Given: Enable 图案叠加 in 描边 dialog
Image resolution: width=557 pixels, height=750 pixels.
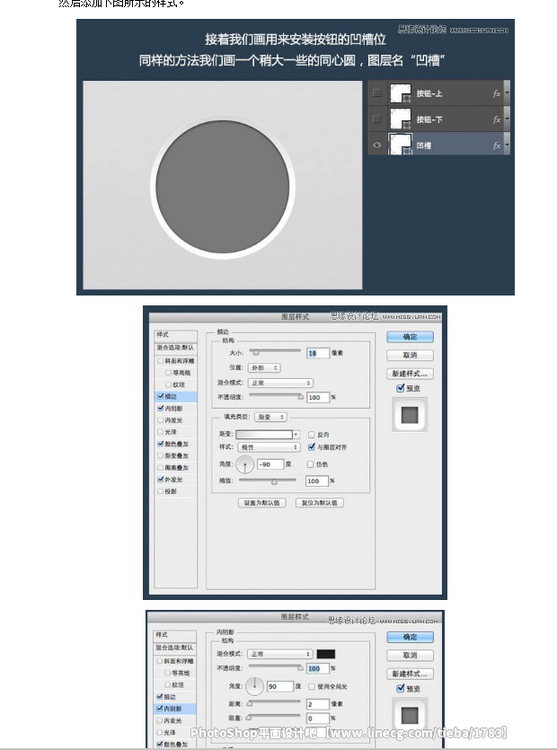Looking at the screenshot, I should click(161, 467).
